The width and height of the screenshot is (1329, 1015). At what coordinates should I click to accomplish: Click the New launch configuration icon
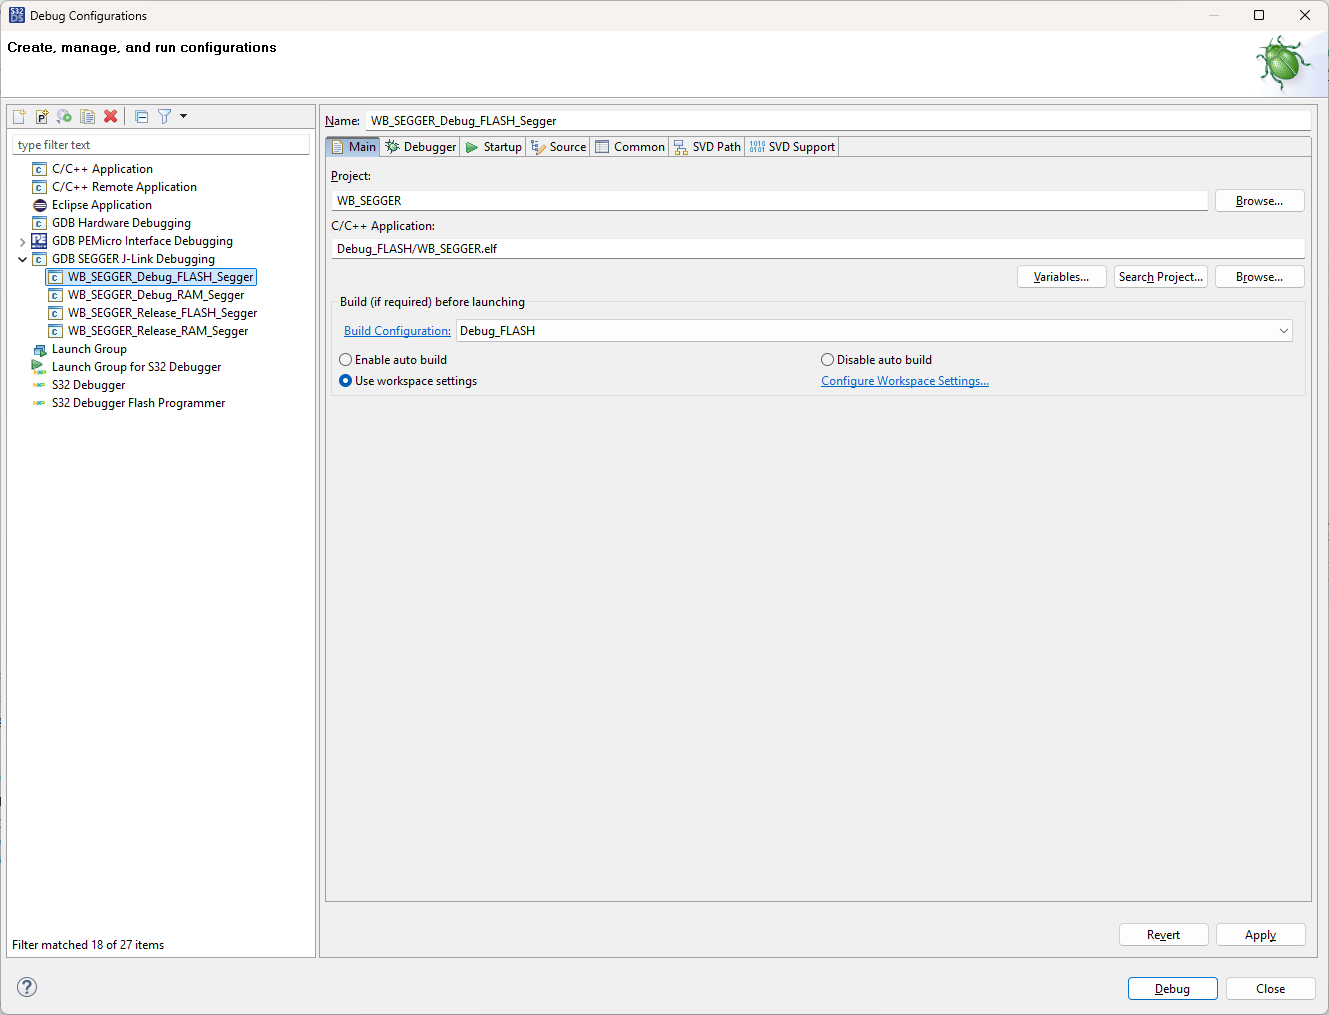point(19,116)
